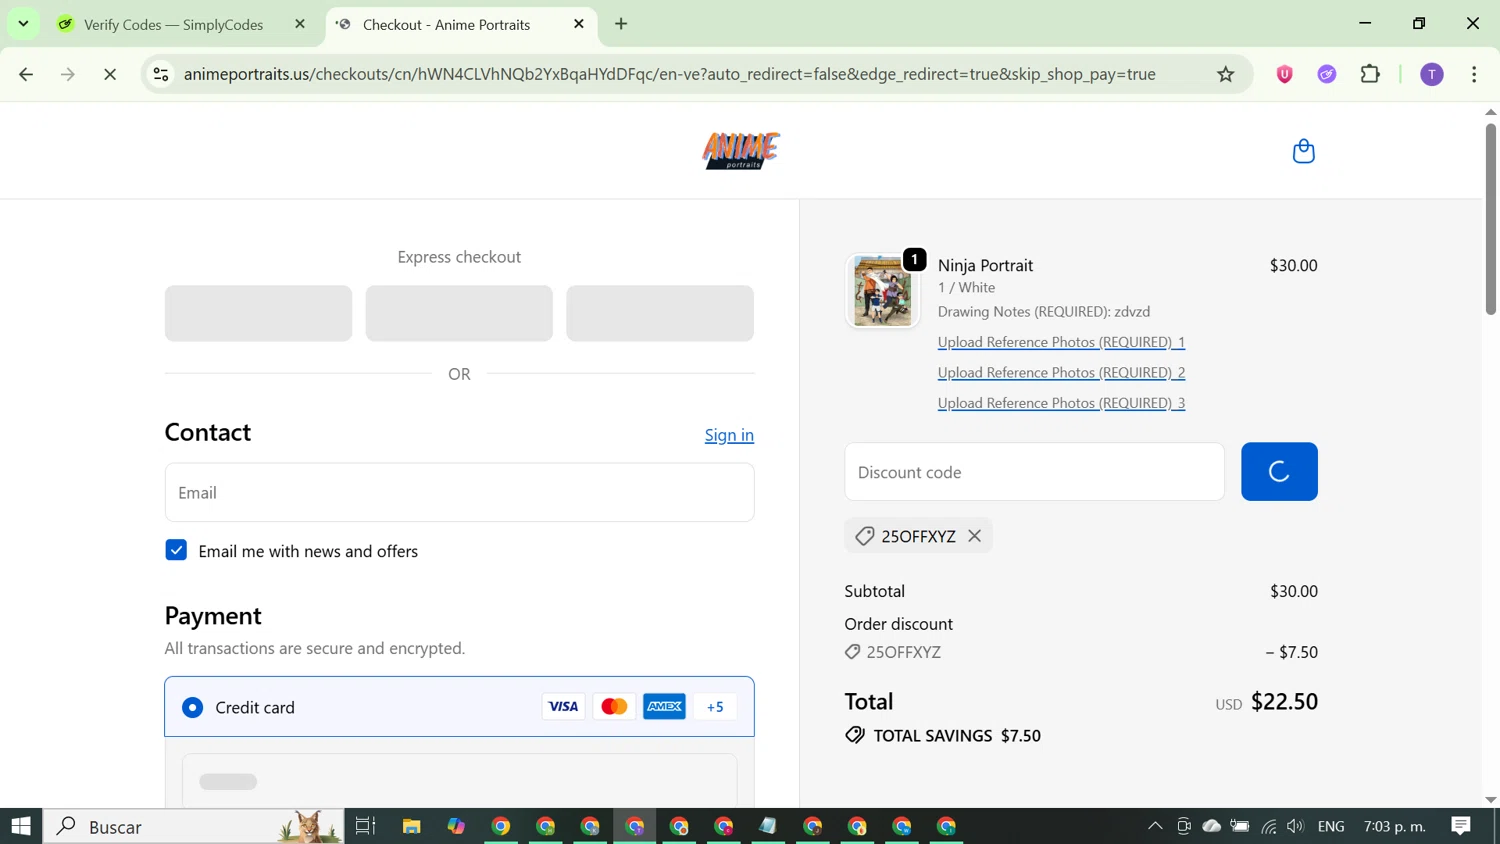Click the Visa card icon

point(563,707)
